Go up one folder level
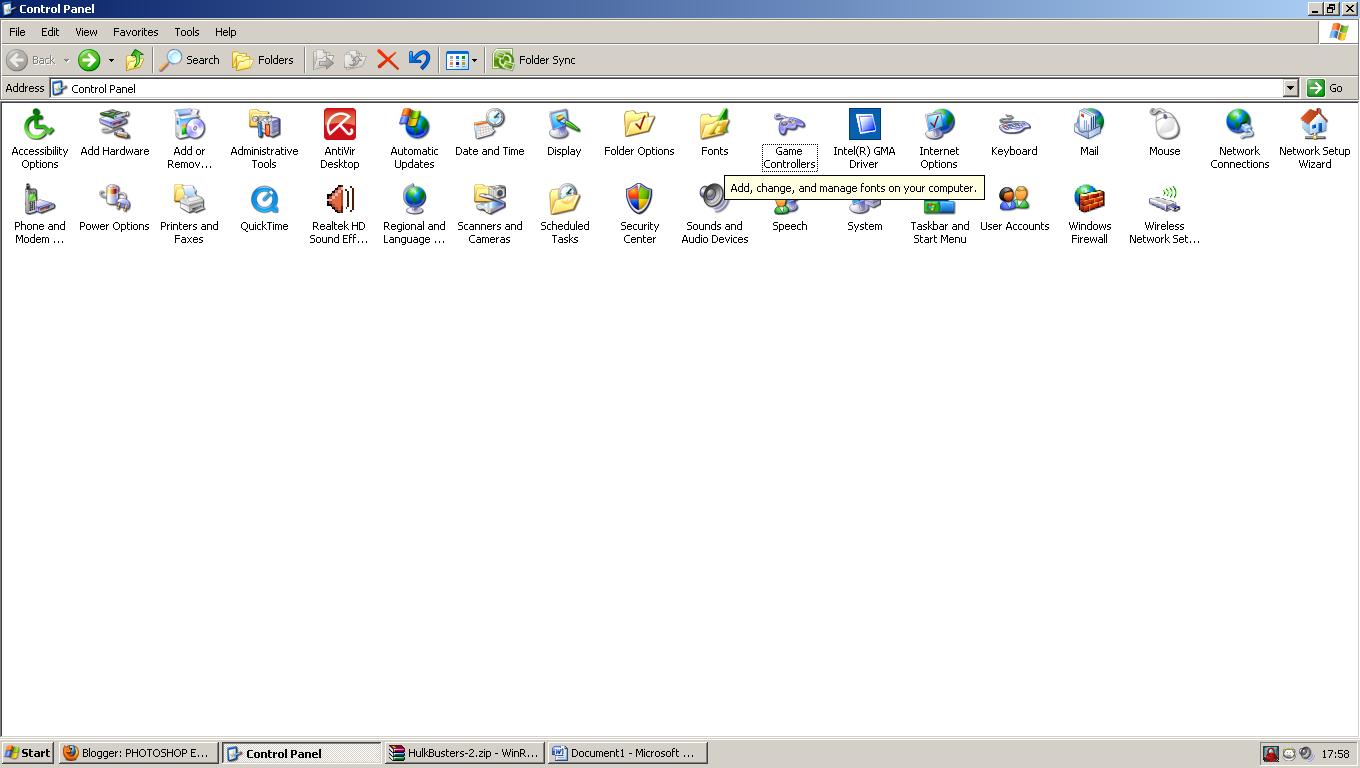This screenshot has height=768, width=1360. [134, 60]
